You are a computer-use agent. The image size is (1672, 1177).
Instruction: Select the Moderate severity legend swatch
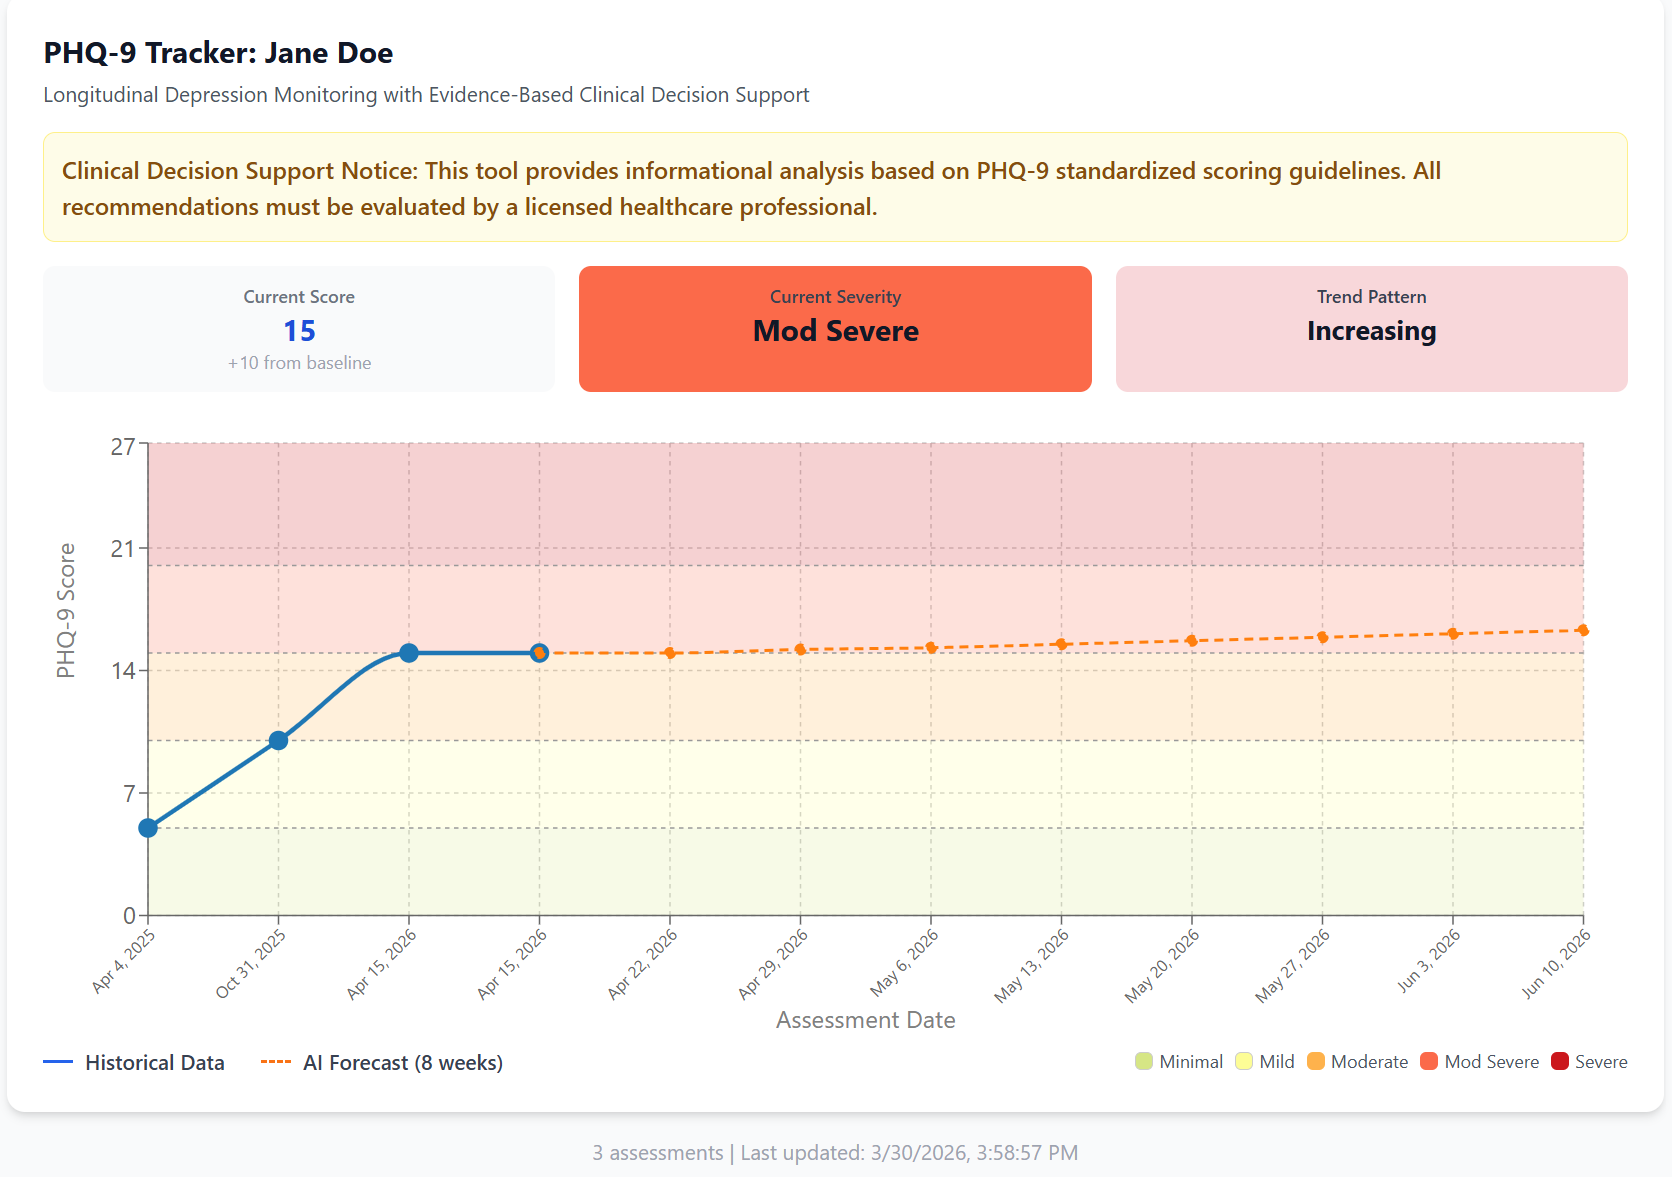point(1318,1062)
